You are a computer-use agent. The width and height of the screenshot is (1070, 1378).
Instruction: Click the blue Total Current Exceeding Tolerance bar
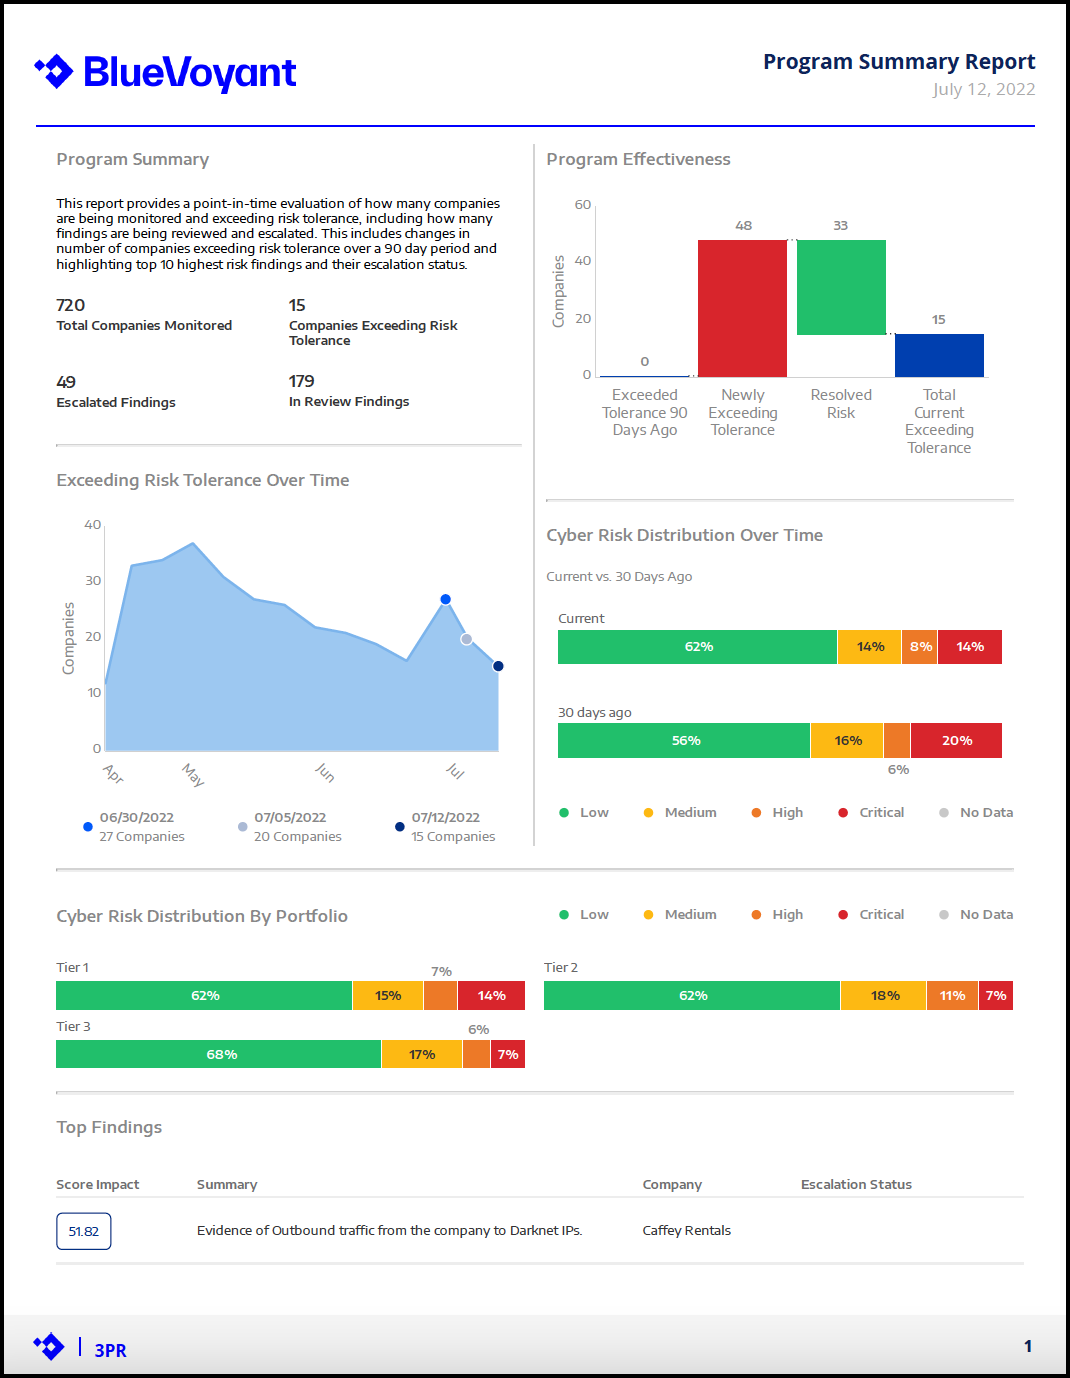[x=939, y=355]
